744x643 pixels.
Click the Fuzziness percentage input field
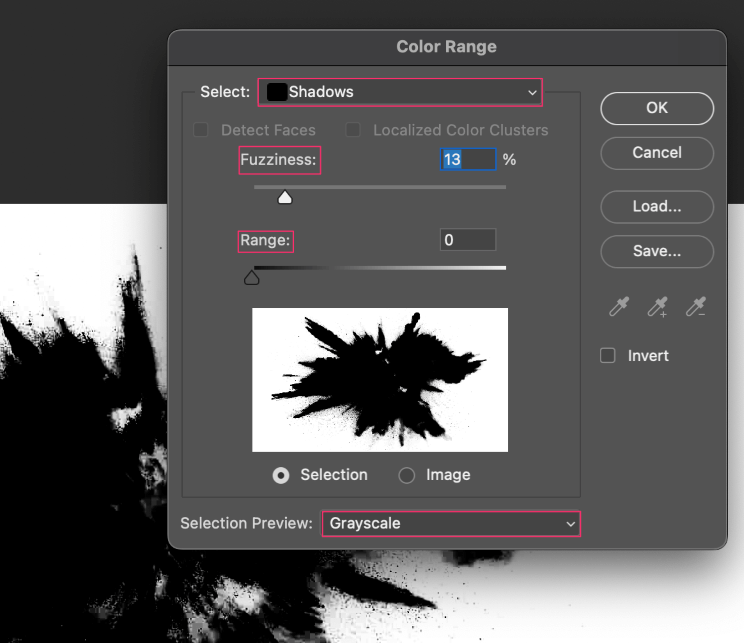tap(468, 159)
